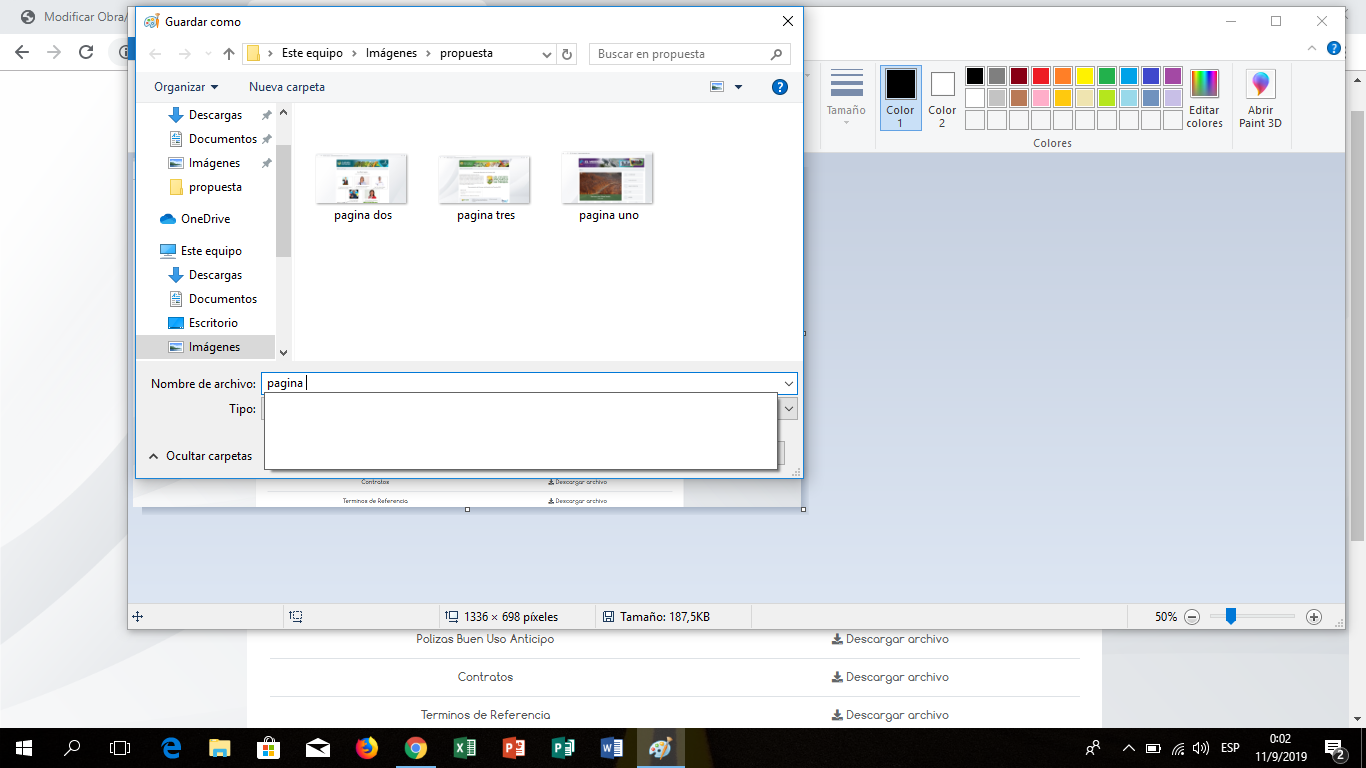Screen dimensions: 1366x768
Task: Click Escritorio in the folder tree
Action: point(213,323)
